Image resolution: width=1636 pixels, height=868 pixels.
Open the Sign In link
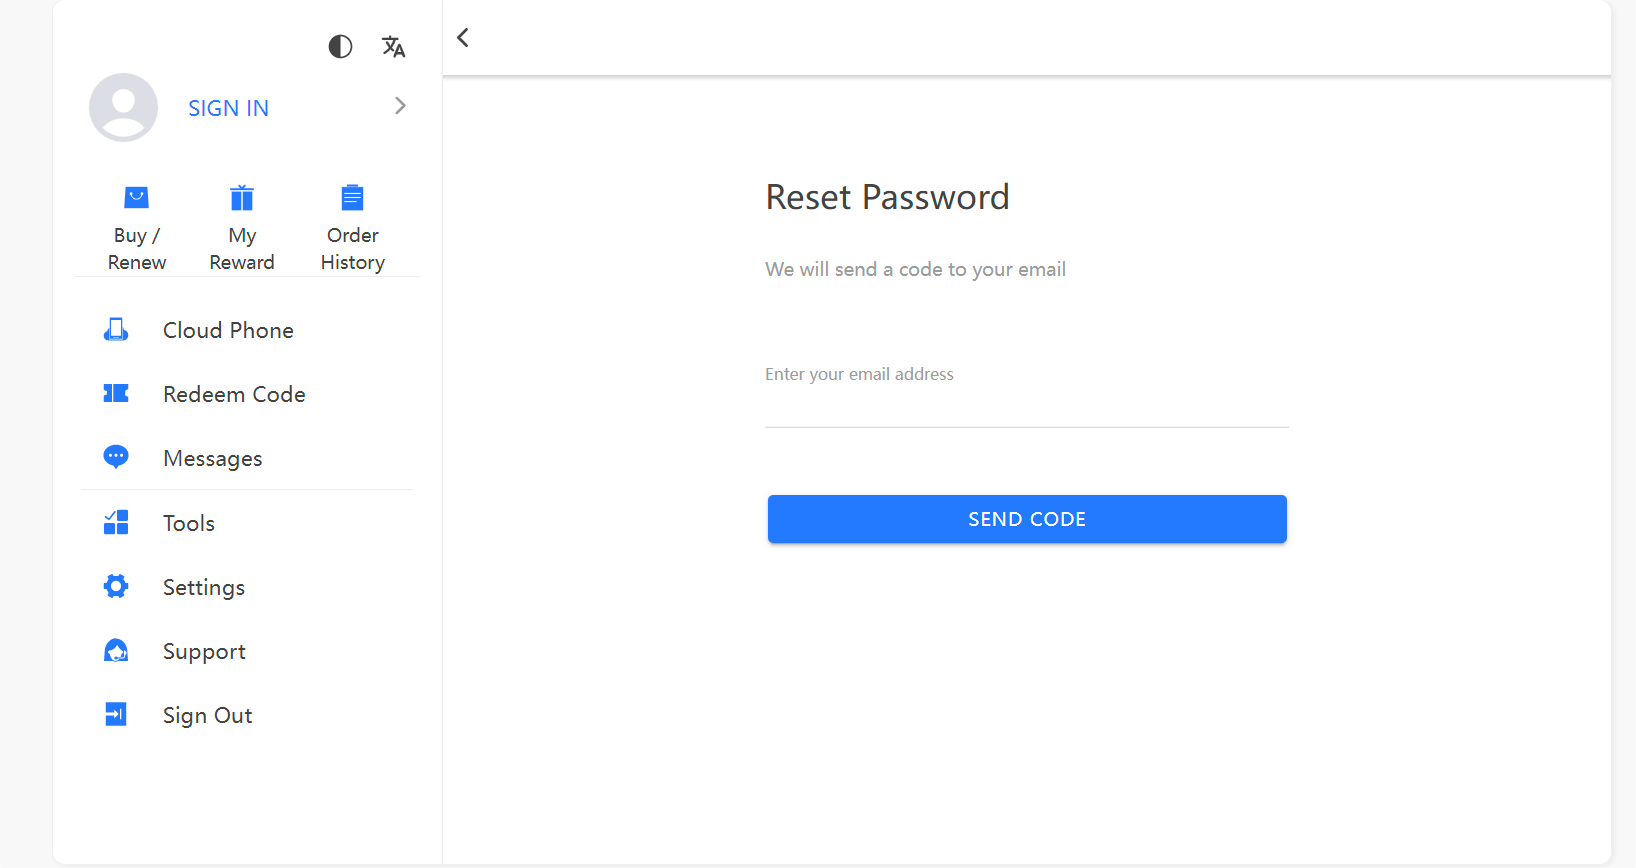(228, 108)
